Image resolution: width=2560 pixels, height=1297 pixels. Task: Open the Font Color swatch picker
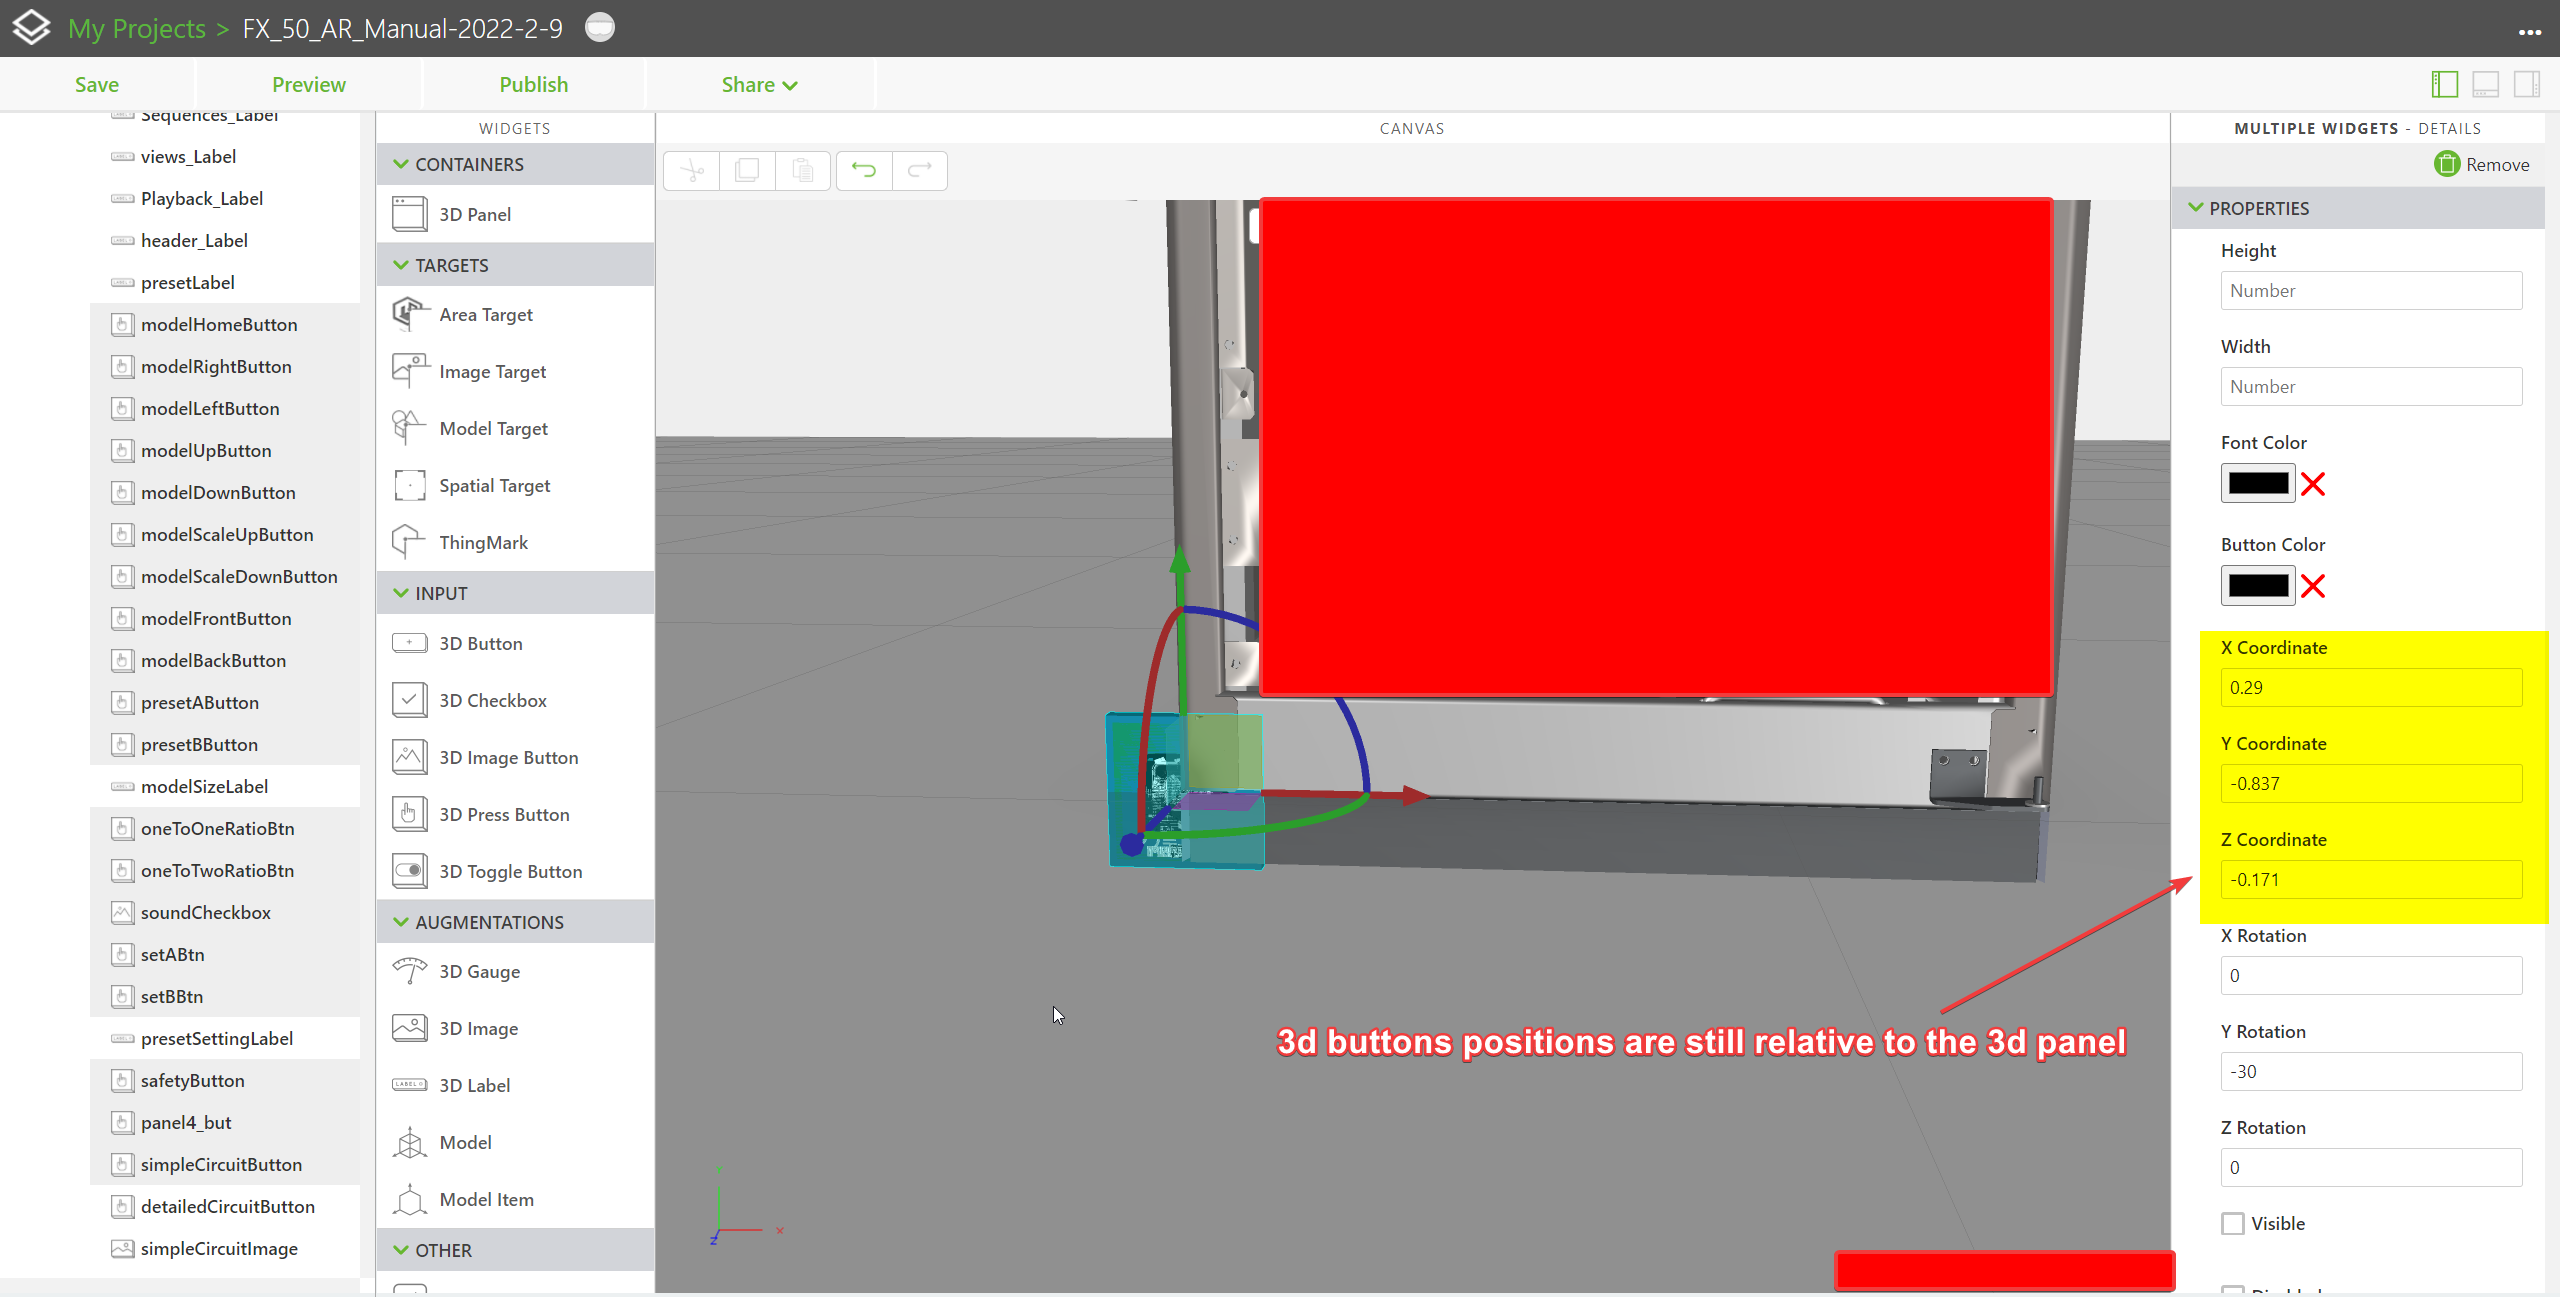[x=2259, y=483]
